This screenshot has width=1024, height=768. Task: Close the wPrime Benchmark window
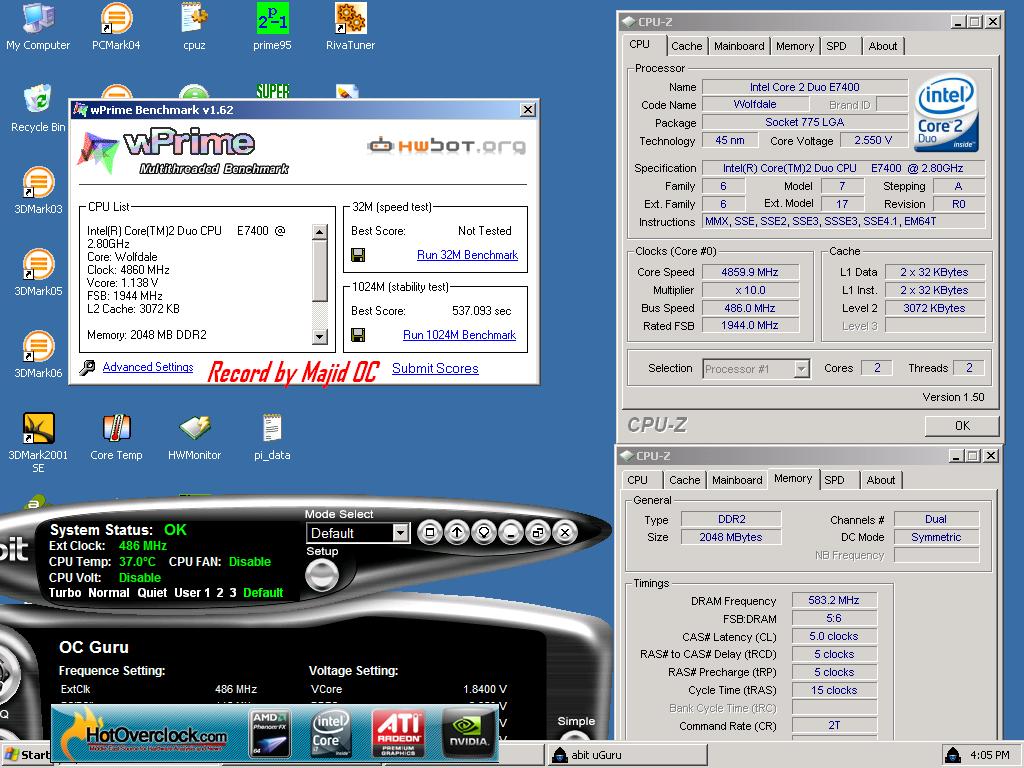(528, 110)
